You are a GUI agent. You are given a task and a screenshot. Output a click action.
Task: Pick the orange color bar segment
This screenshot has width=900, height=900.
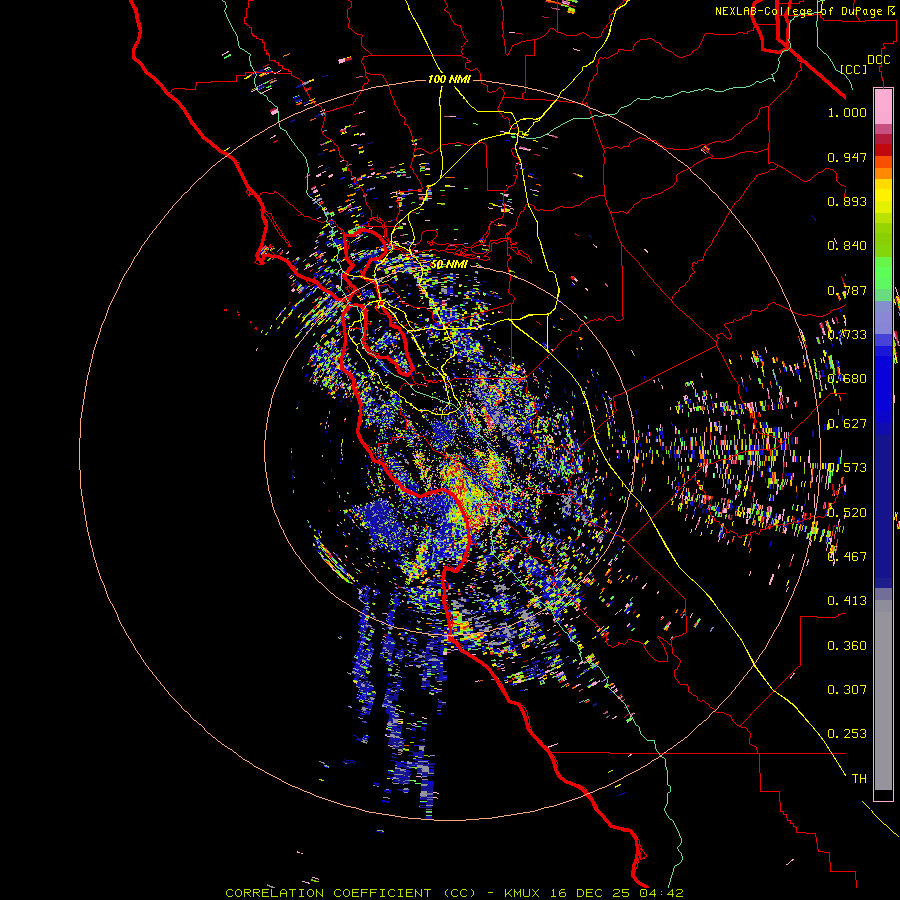883,173
